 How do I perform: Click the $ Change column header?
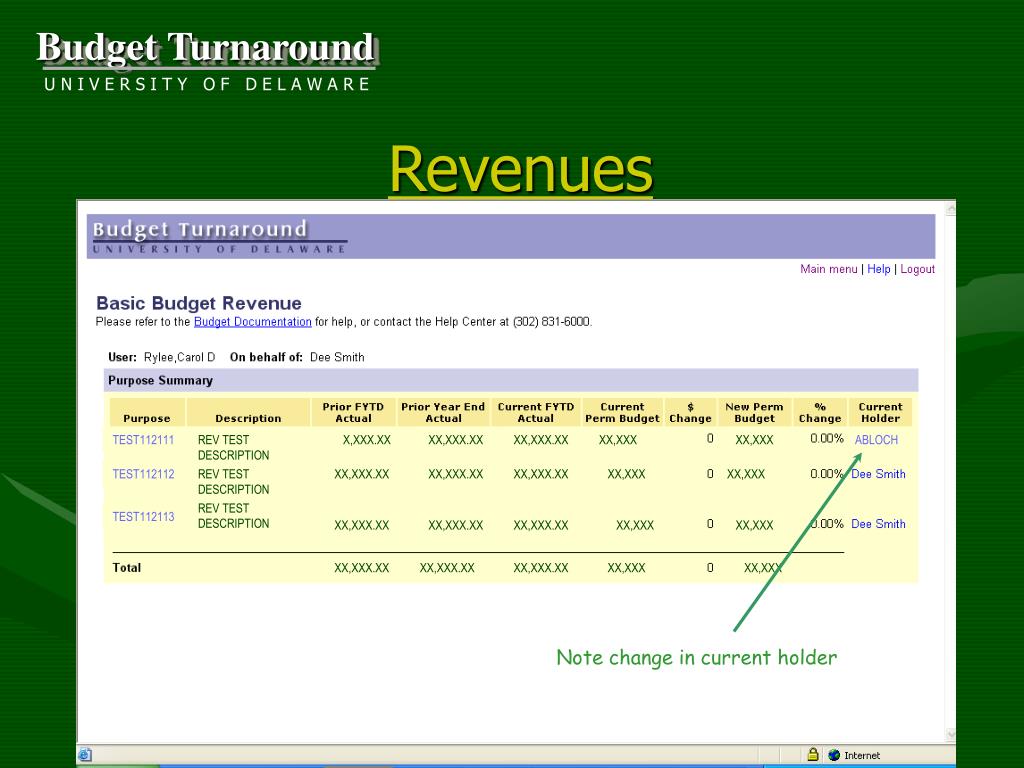click(x=690, y=413)
